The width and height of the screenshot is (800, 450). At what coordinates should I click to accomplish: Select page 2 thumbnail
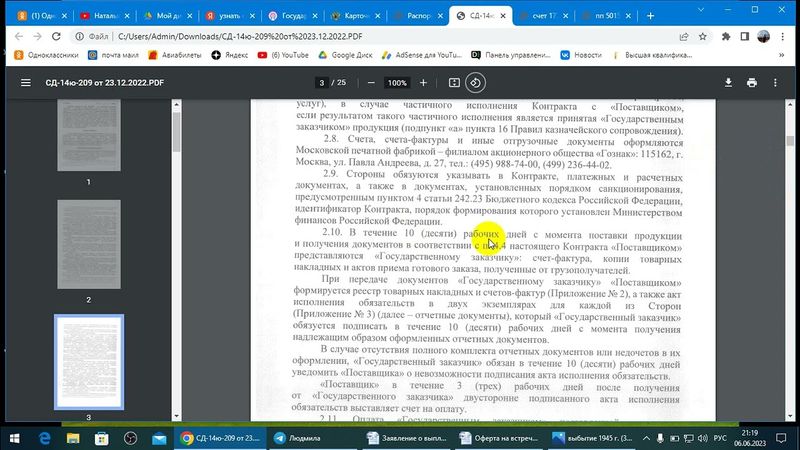pyautogui.click(x=89, y=244)
